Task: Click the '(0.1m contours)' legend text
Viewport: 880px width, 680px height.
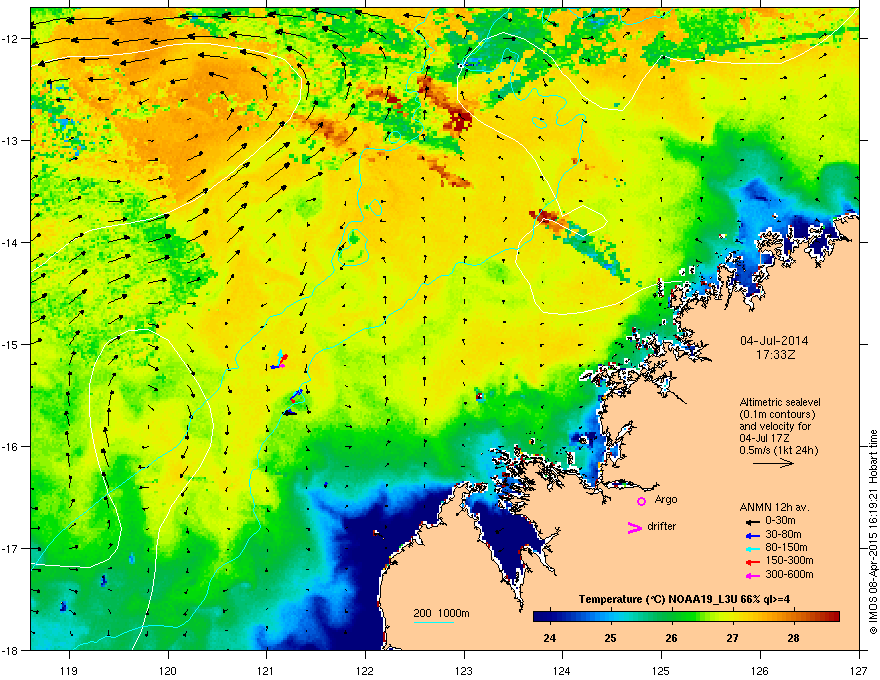Action: (777, 415)
